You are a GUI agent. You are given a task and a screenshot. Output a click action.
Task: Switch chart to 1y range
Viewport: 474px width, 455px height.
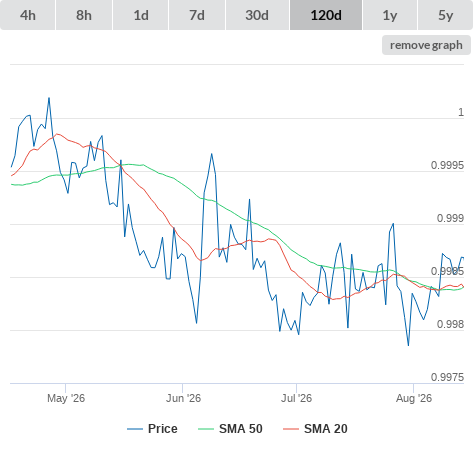point(390,15)
